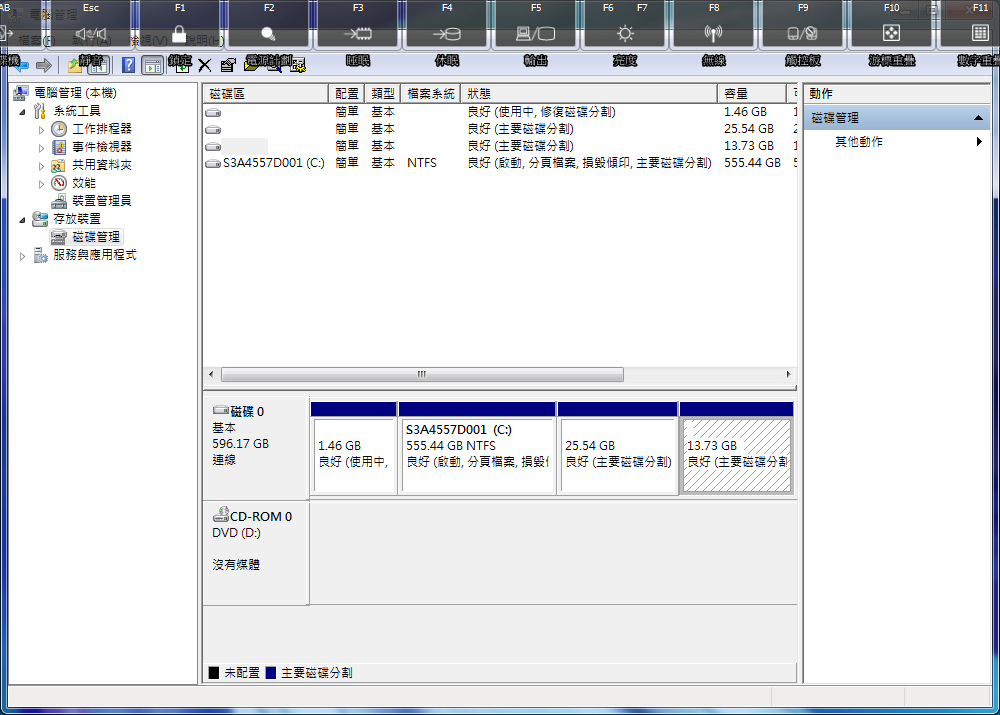Click the right scroll arrow of volume list
The height and width of the screenshot is (715, 1000).
[788, 374]
